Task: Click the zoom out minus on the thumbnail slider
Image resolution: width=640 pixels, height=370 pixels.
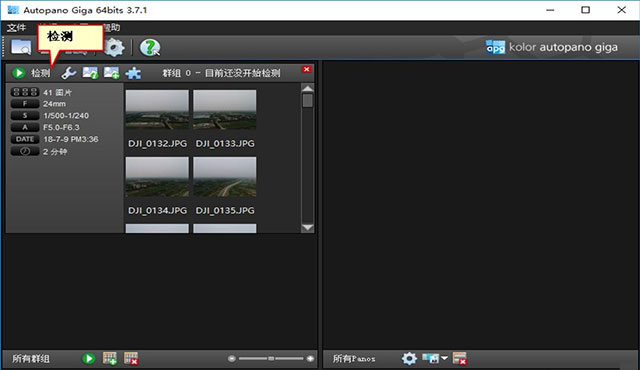Action: (232, 359)
